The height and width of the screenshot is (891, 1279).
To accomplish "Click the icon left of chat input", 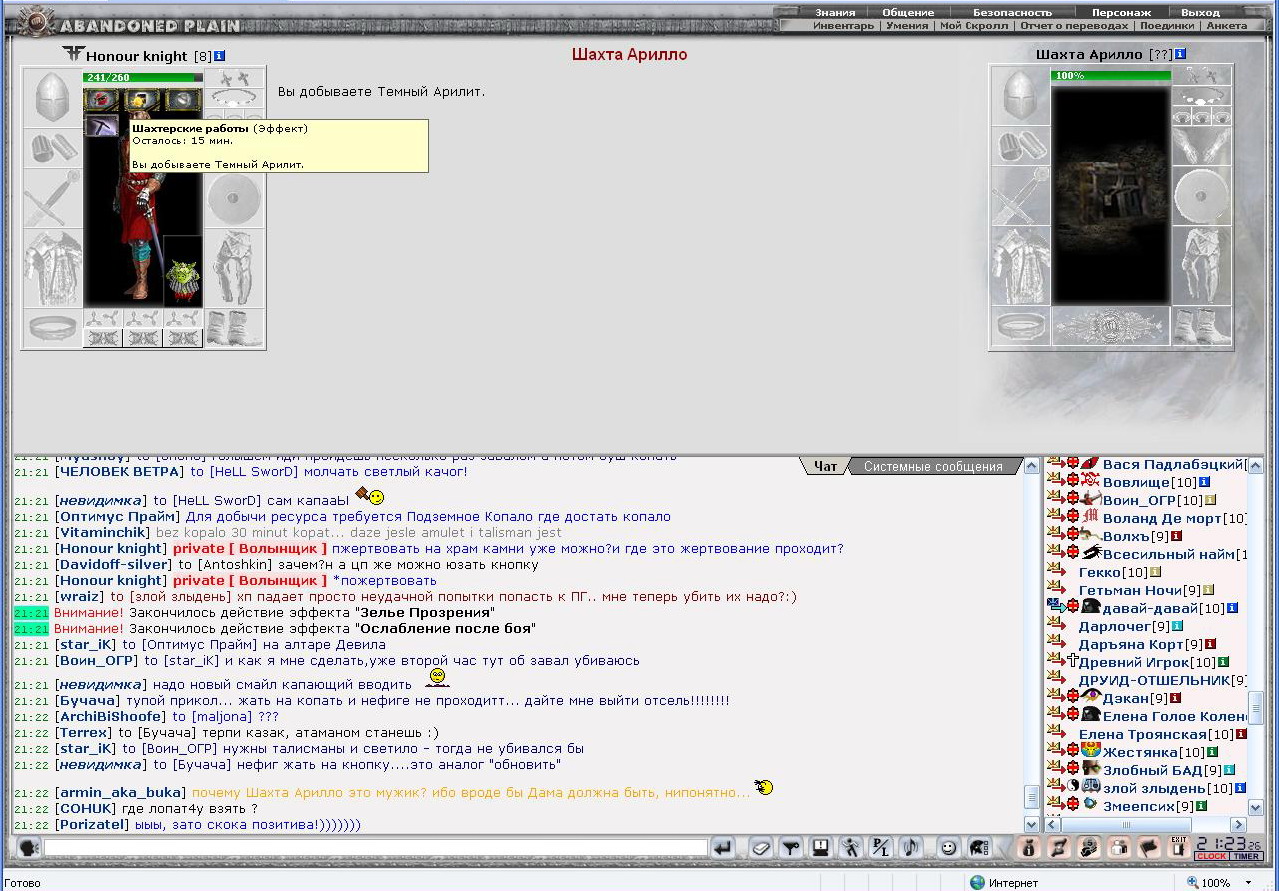I will pos(29,848).
